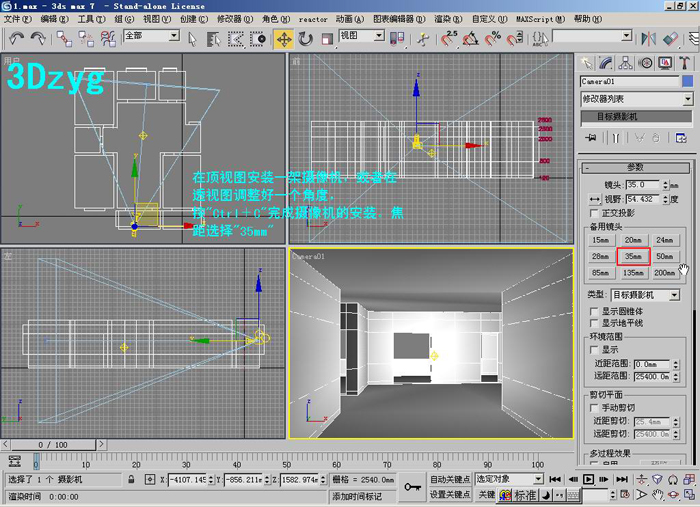
Task: Click the Redo arrow in the main toolbar
Action: pyautogui.click(x=38, y=39)
